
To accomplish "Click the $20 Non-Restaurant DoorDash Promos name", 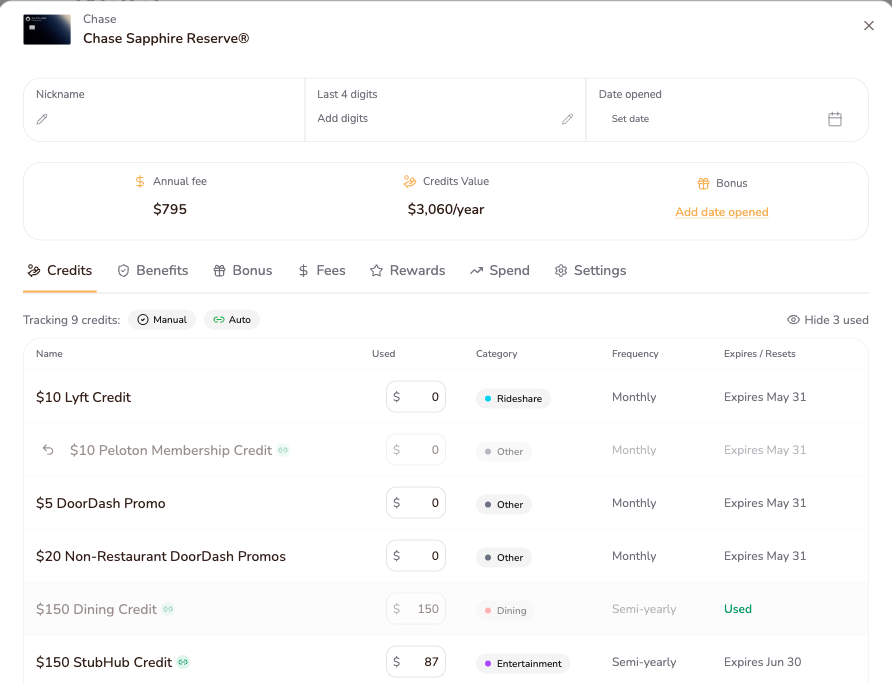I will point(161,556).
